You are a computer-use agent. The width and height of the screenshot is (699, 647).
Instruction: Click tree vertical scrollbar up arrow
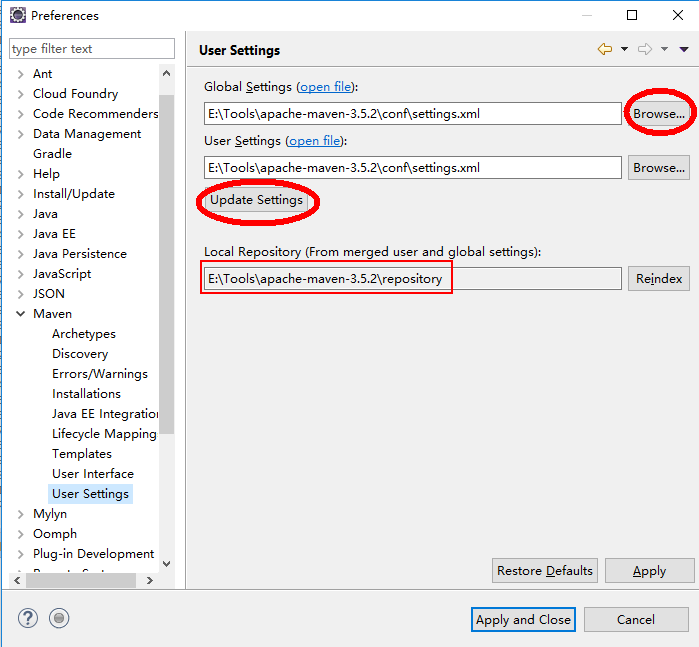click(166, 74)
